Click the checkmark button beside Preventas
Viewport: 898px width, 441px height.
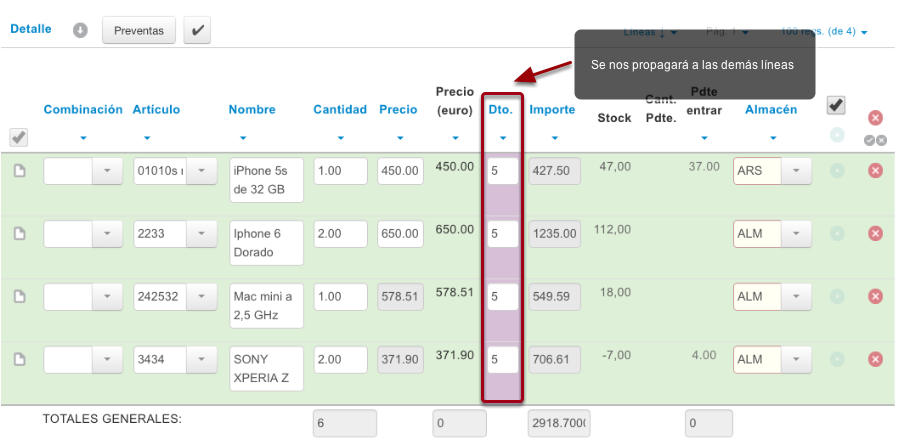[x=197, y=30]
